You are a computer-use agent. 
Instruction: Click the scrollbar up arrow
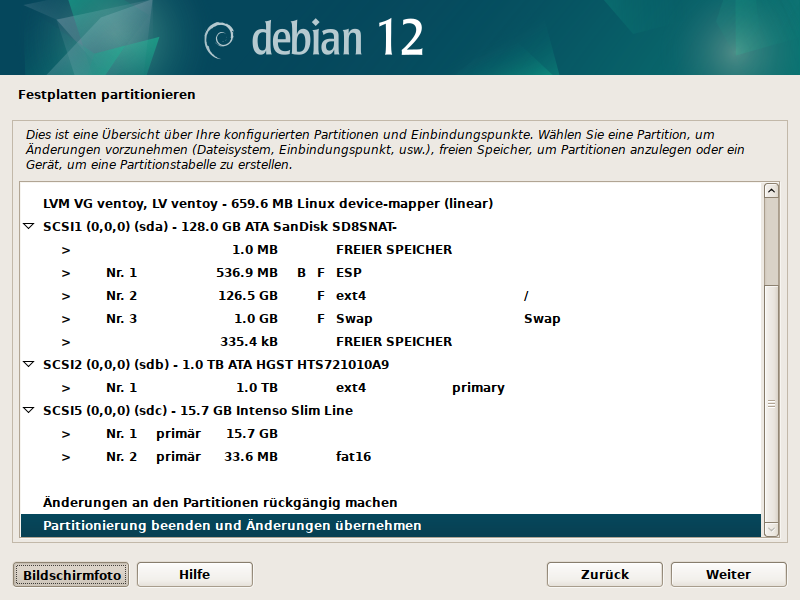(x=771, y=190)
